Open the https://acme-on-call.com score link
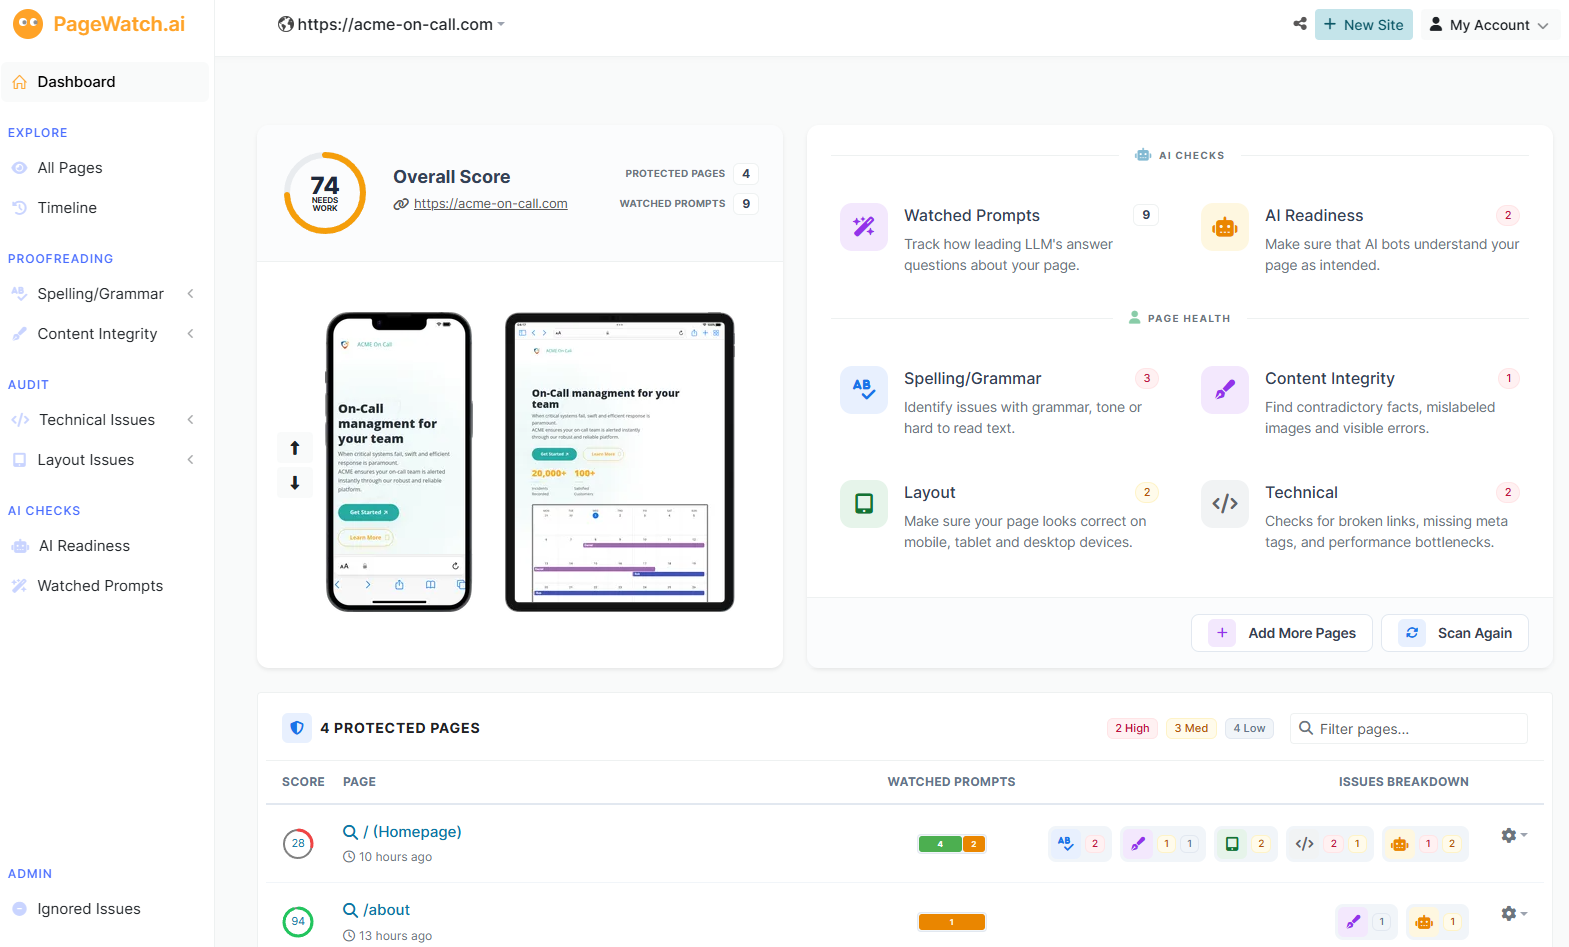 point(490,204)
